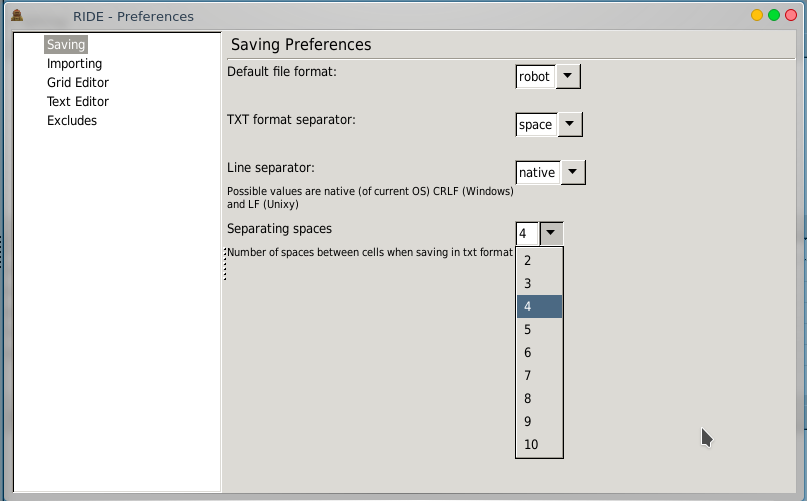This screenshot has height=501, width=807.
Task: Minimize the Preferences window with yellow button
Action: pyautogui.click(x=757, y=15)
